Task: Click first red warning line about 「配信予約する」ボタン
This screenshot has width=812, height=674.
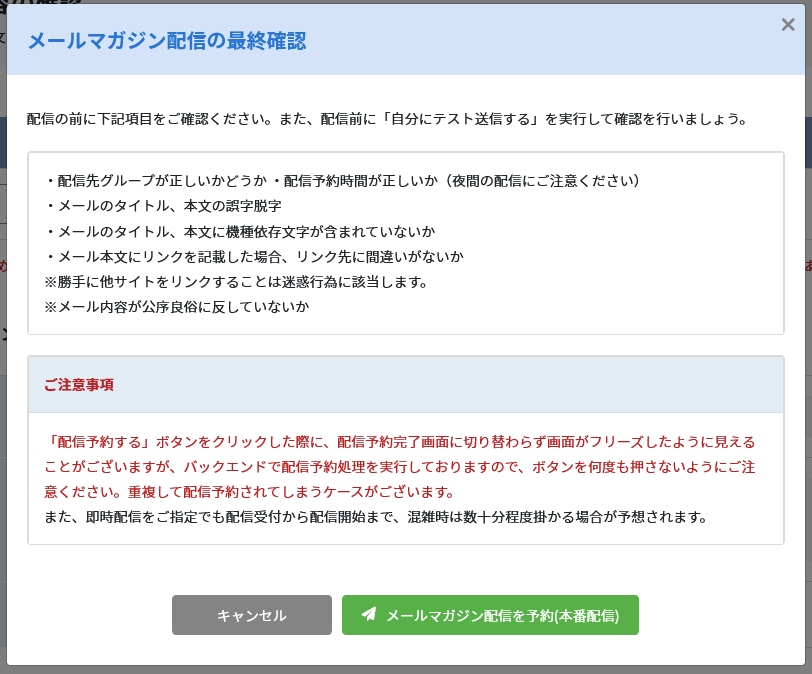Action: click(399, 441)
